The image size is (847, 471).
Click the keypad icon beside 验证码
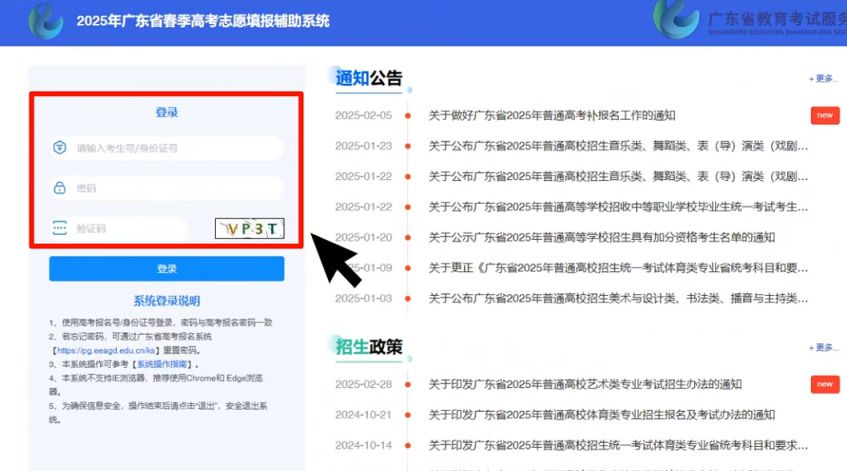coord(60,228)
